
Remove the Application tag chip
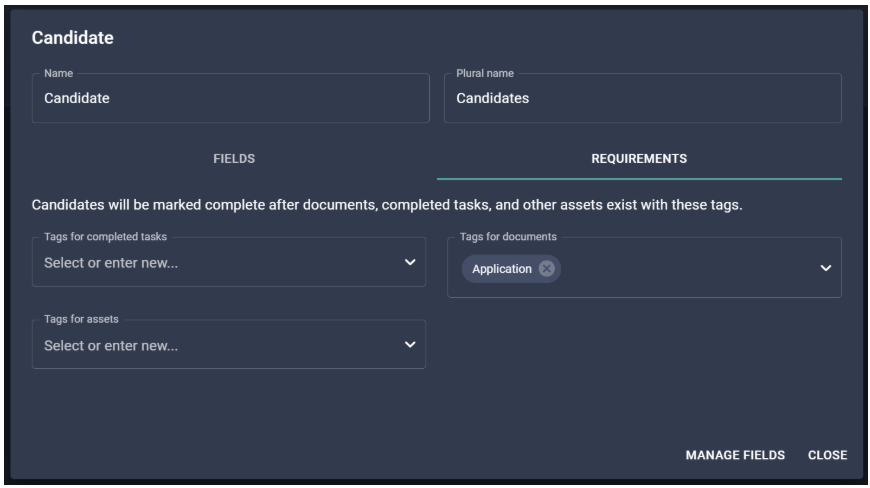(547, 269)
